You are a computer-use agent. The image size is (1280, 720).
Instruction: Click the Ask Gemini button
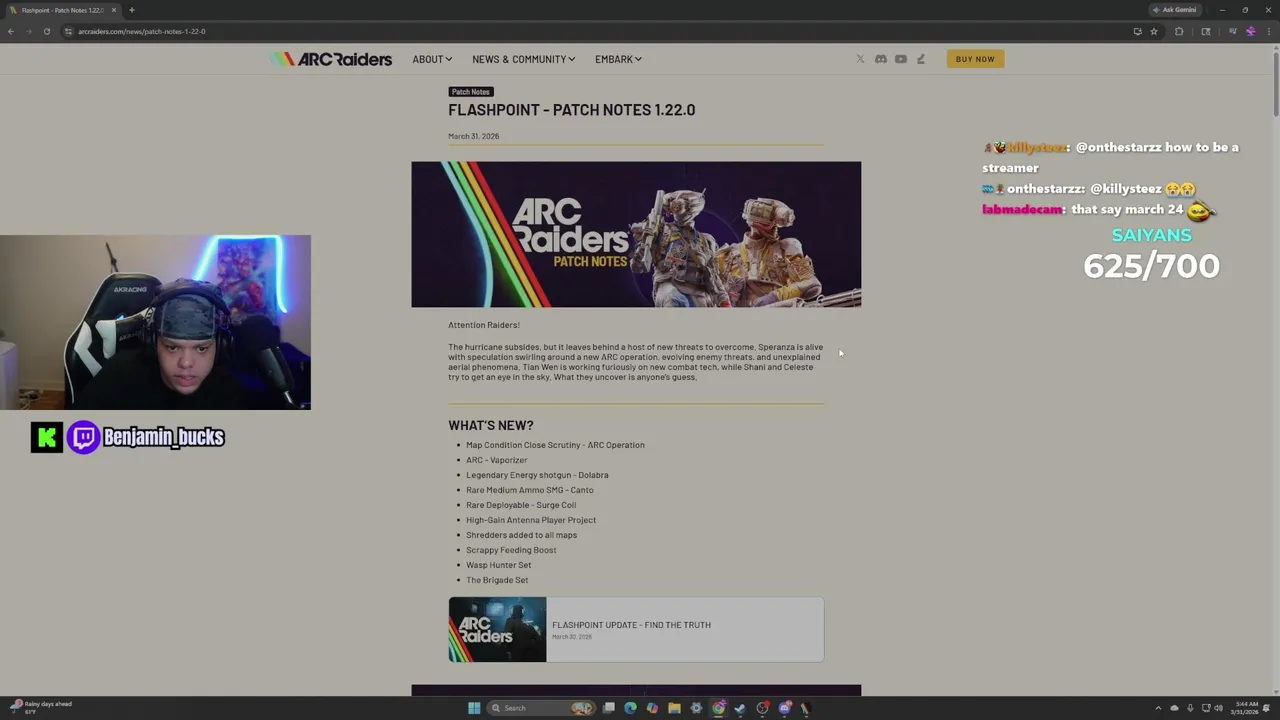point(1175,10)
